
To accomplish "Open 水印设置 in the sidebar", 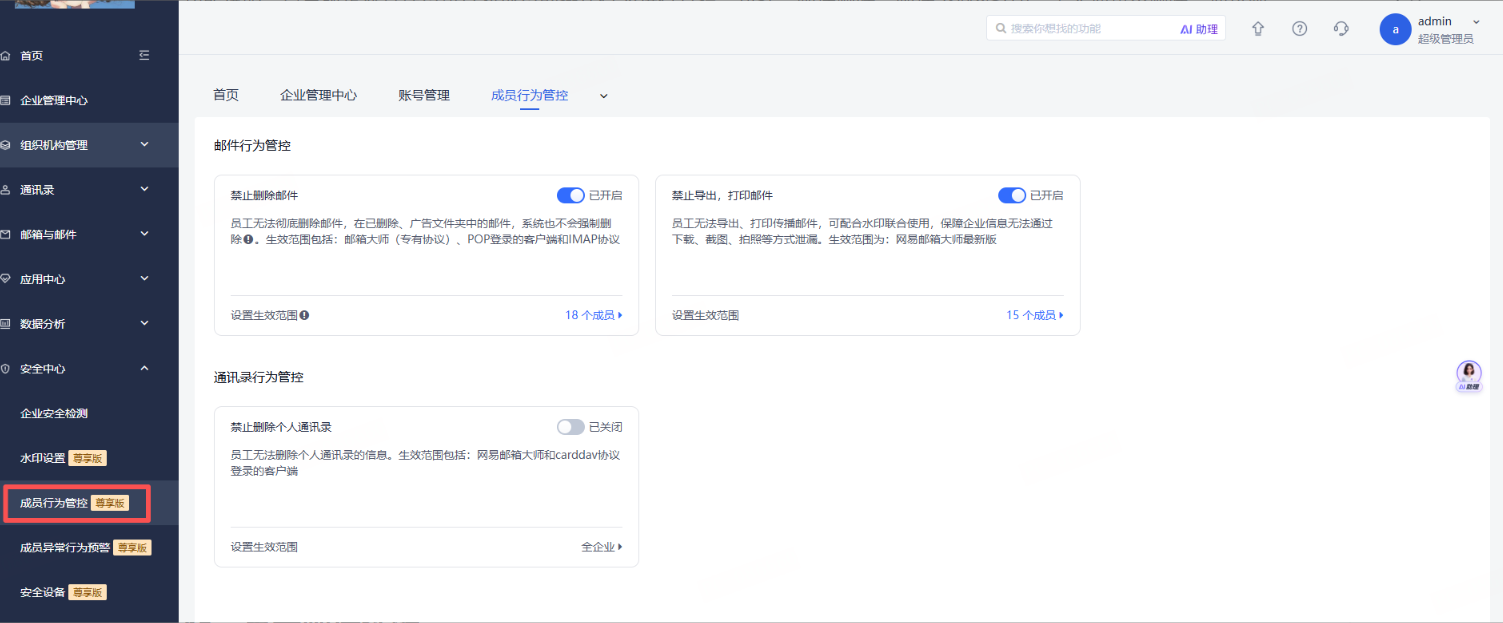I will [42, 458].
